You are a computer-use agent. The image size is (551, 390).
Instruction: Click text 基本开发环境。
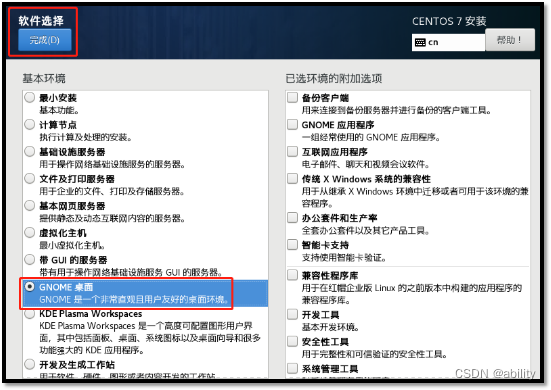[x=330, y=327]
